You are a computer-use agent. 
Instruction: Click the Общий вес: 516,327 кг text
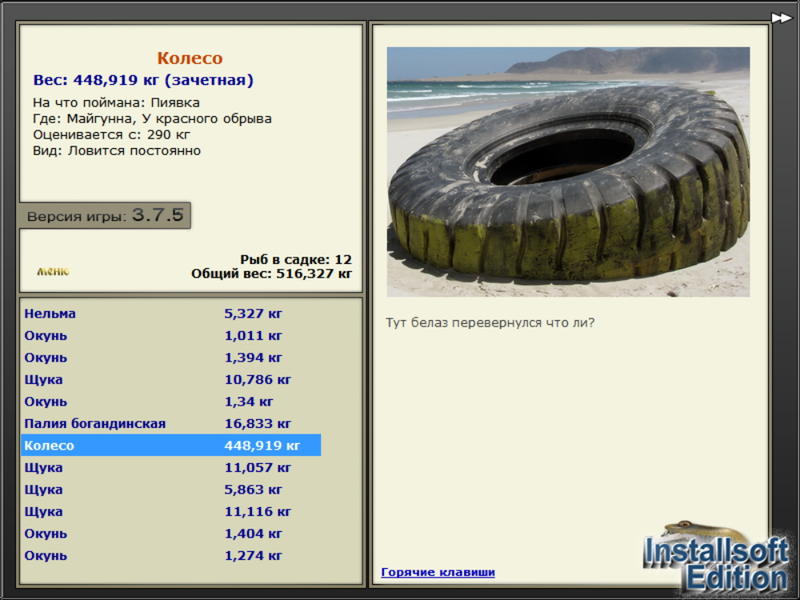tap(271, 274)
